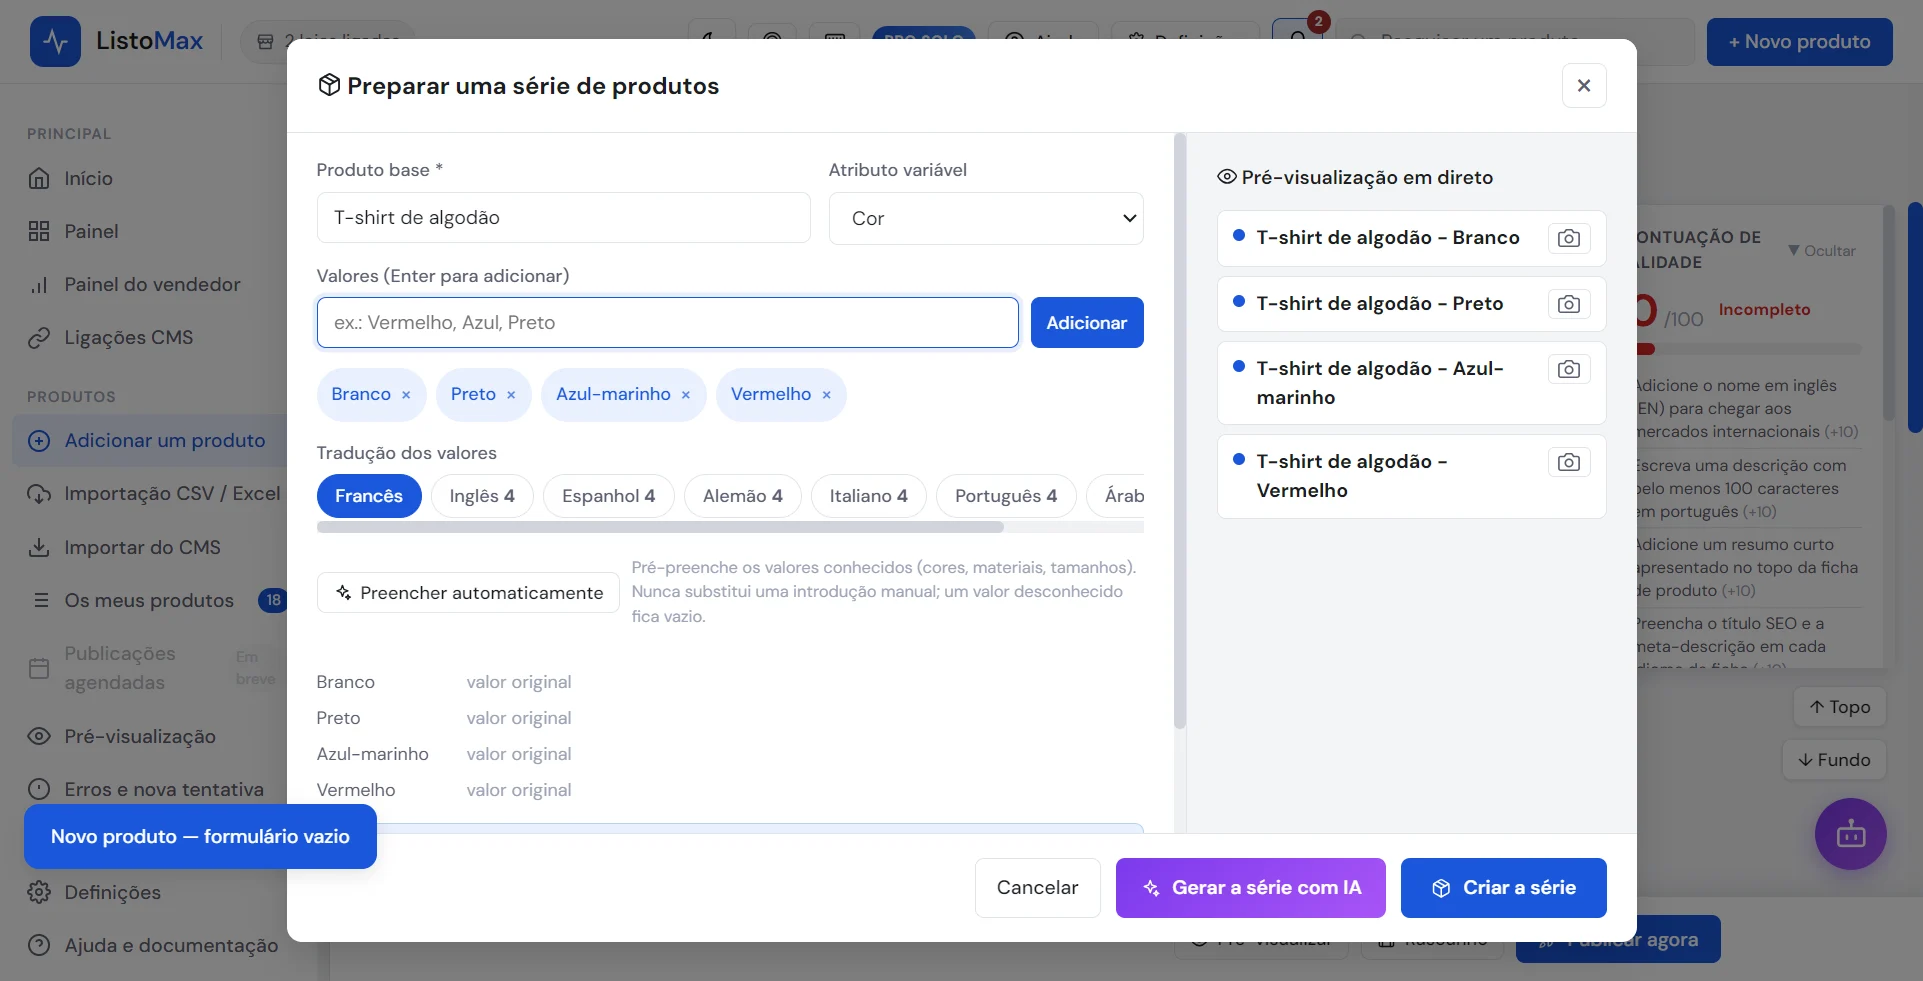This screenshot has height=981, width=1923.
Task: Open Painel do vendedor in sidebar
Action: tap(150, 284)
